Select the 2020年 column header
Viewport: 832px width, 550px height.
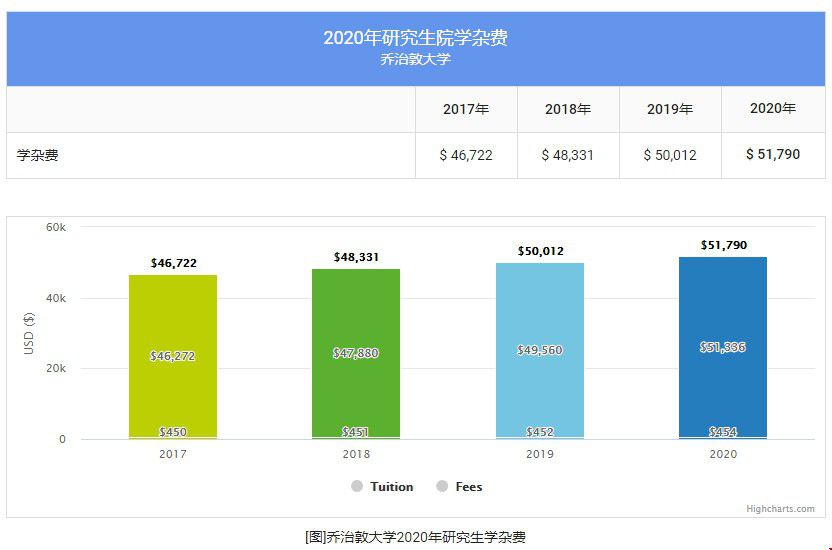tap(773, 109)
